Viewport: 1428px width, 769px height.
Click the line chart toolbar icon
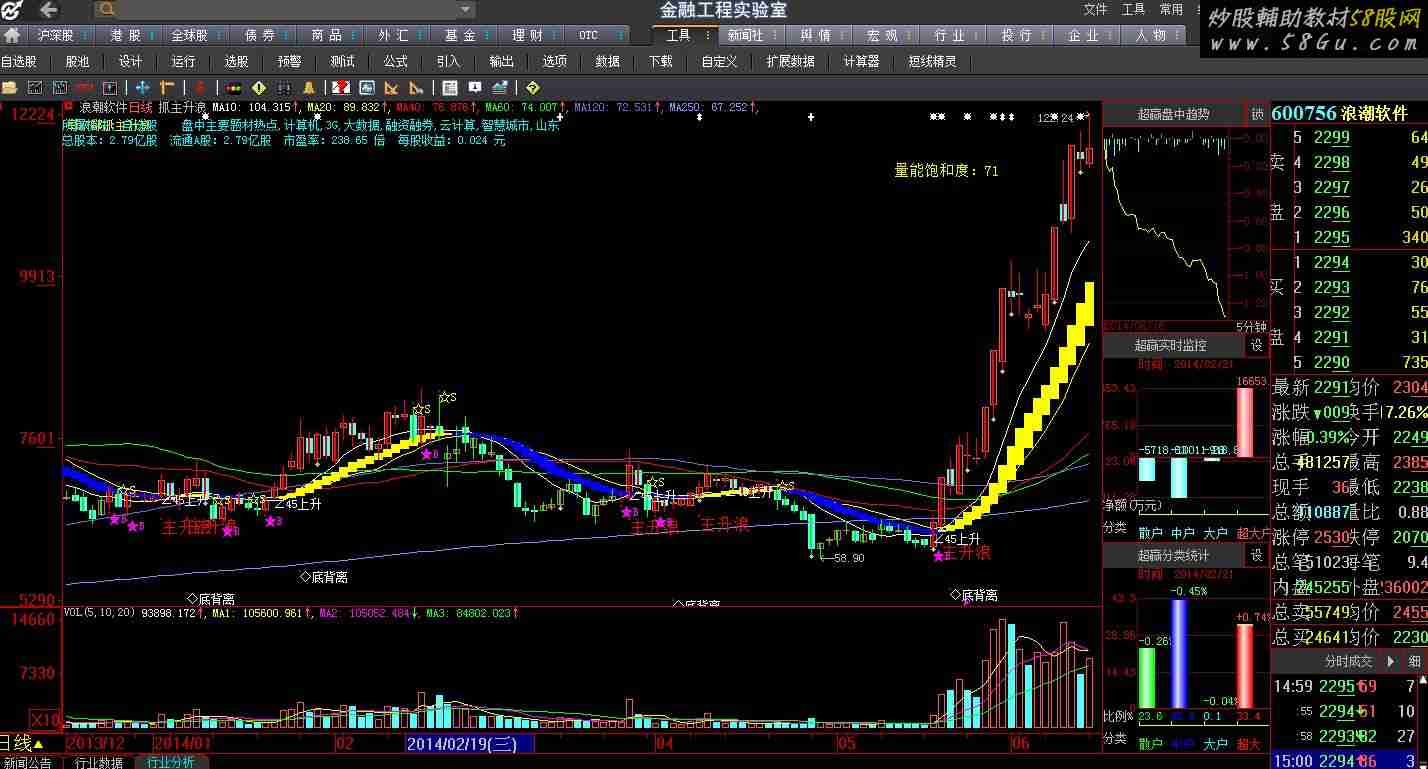pyautogui.click(x=34, y=88)
